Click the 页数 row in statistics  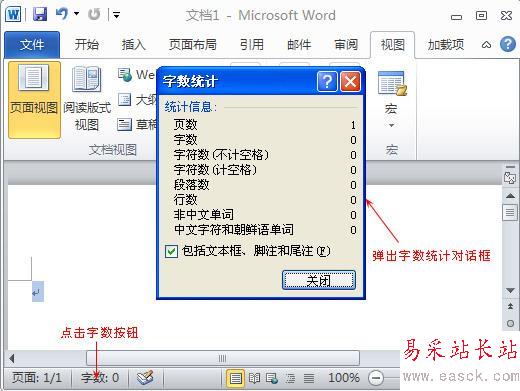[x=265, y=125]
